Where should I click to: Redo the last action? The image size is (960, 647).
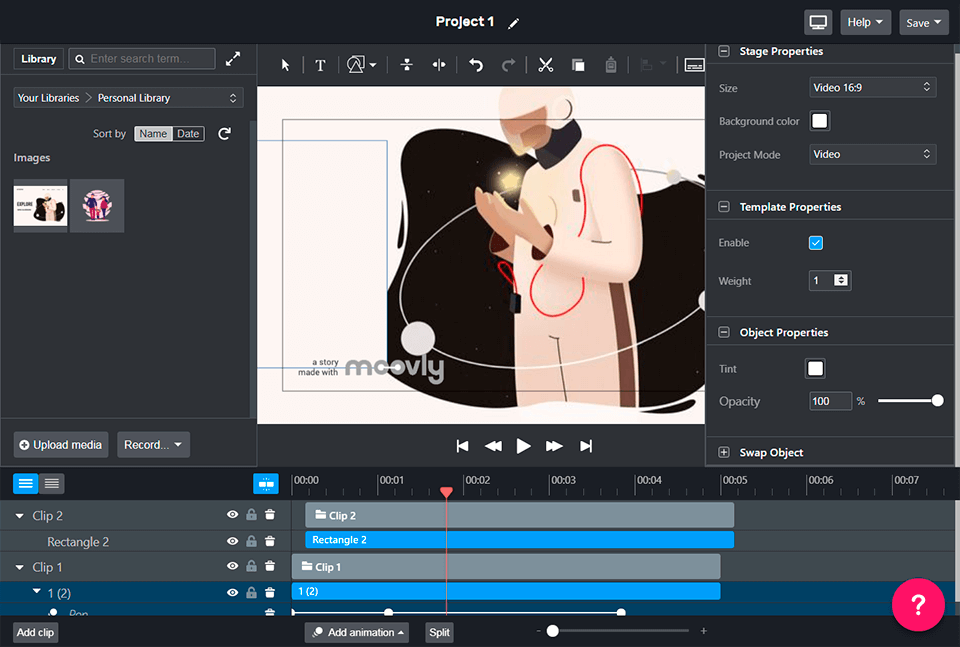(508, 64)
